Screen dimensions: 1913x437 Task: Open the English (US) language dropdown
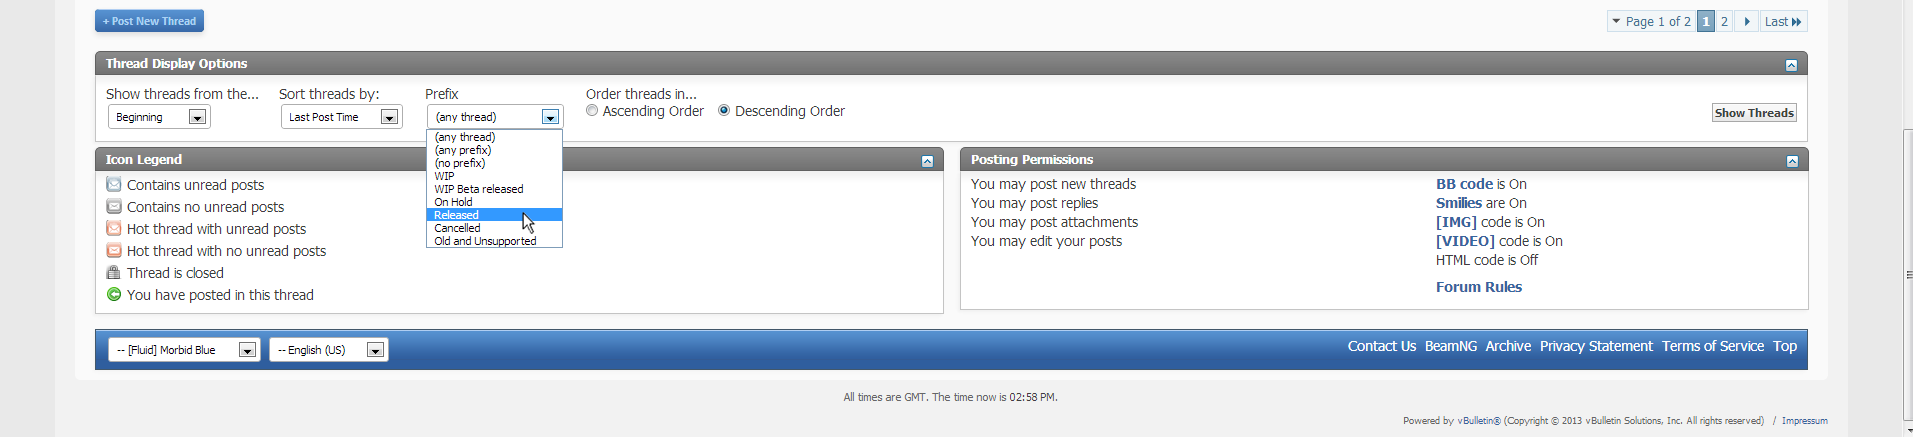coord(328,350)
